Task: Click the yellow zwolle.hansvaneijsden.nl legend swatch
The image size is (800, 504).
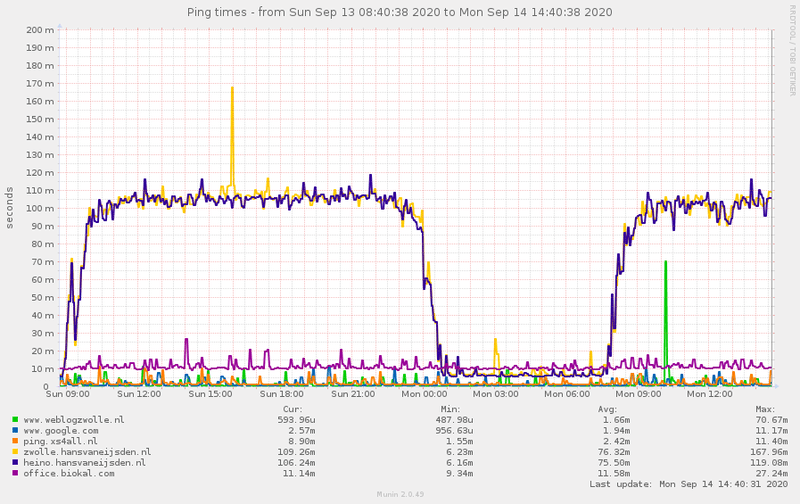Action: tap(15, 451)
